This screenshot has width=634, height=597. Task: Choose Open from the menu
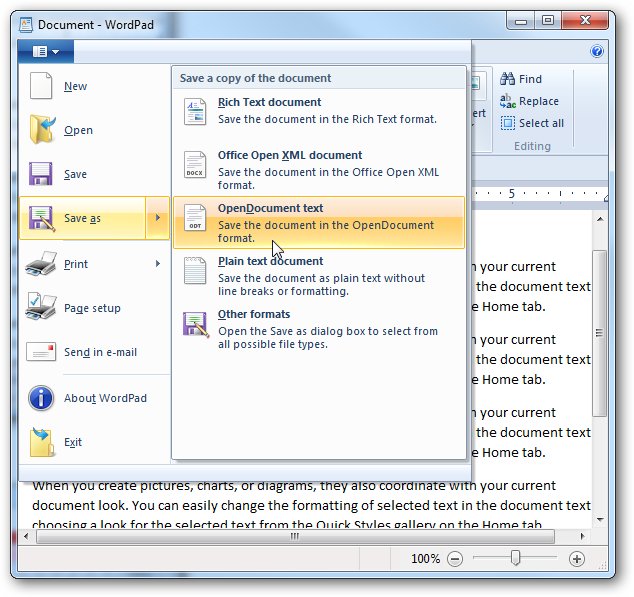95,130
